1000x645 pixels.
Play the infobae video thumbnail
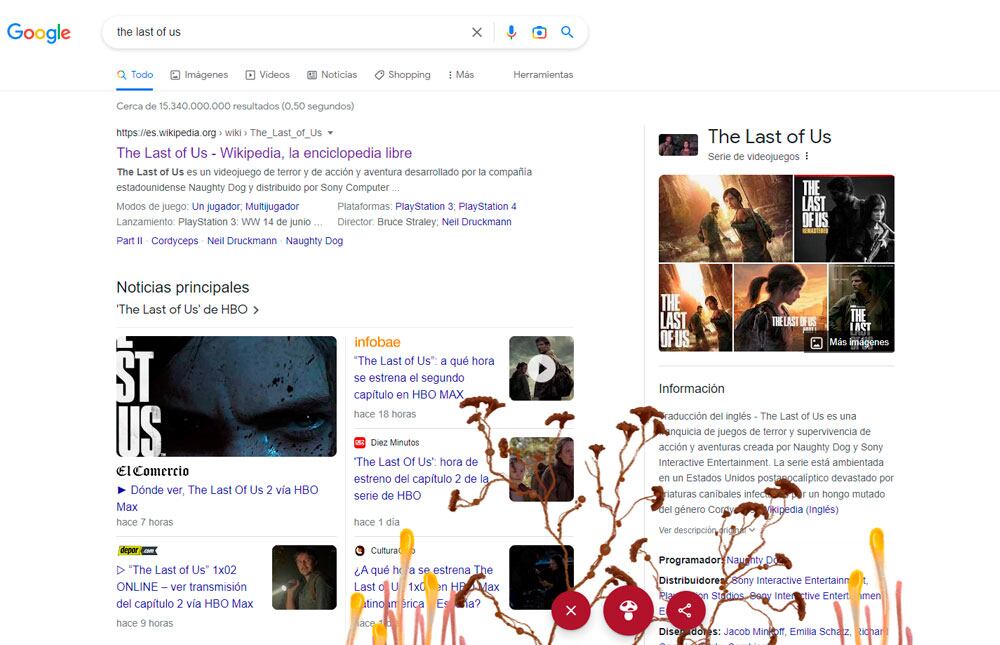tap(541, 368)
